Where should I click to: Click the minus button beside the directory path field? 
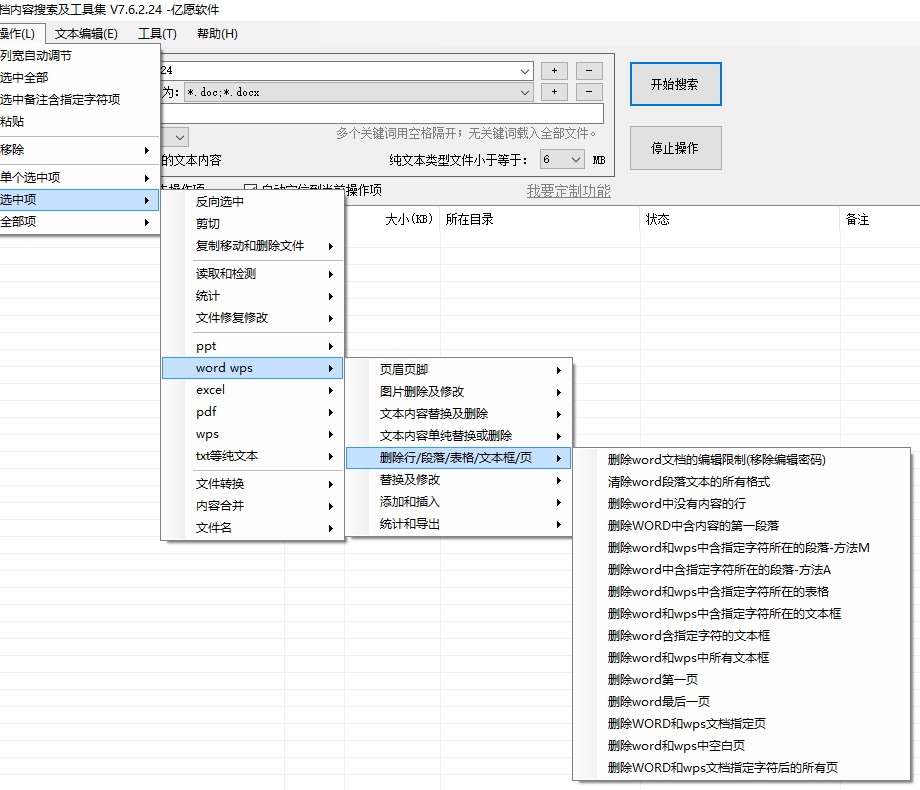589,71
